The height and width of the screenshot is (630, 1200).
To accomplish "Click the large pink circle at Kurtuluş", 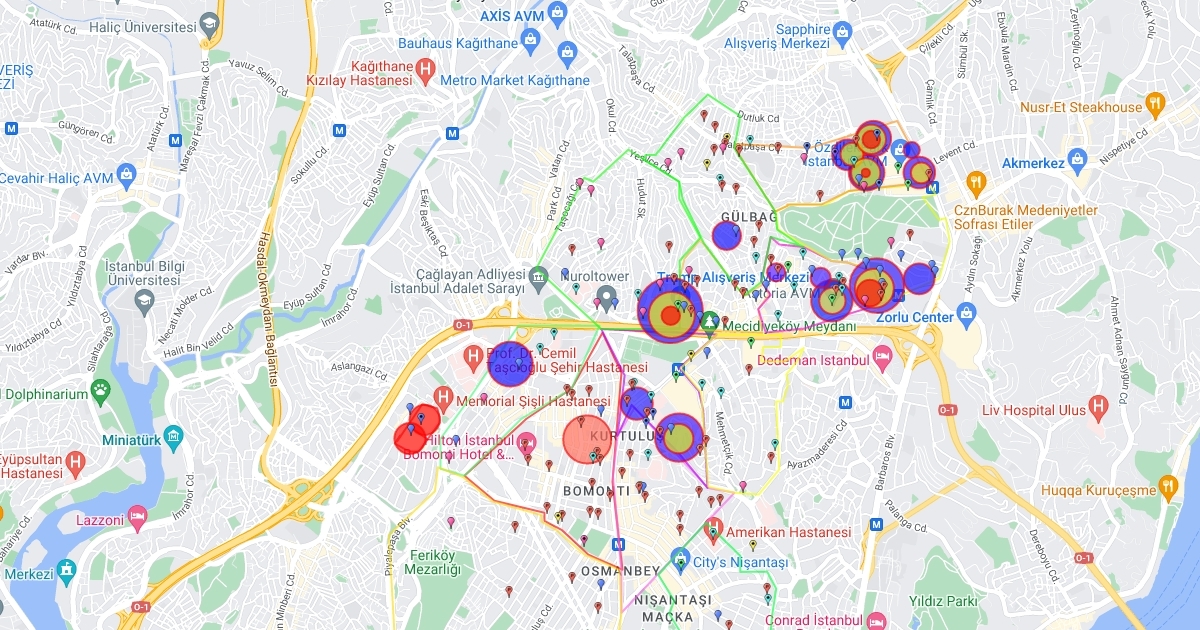I will [x=587, y=439].
